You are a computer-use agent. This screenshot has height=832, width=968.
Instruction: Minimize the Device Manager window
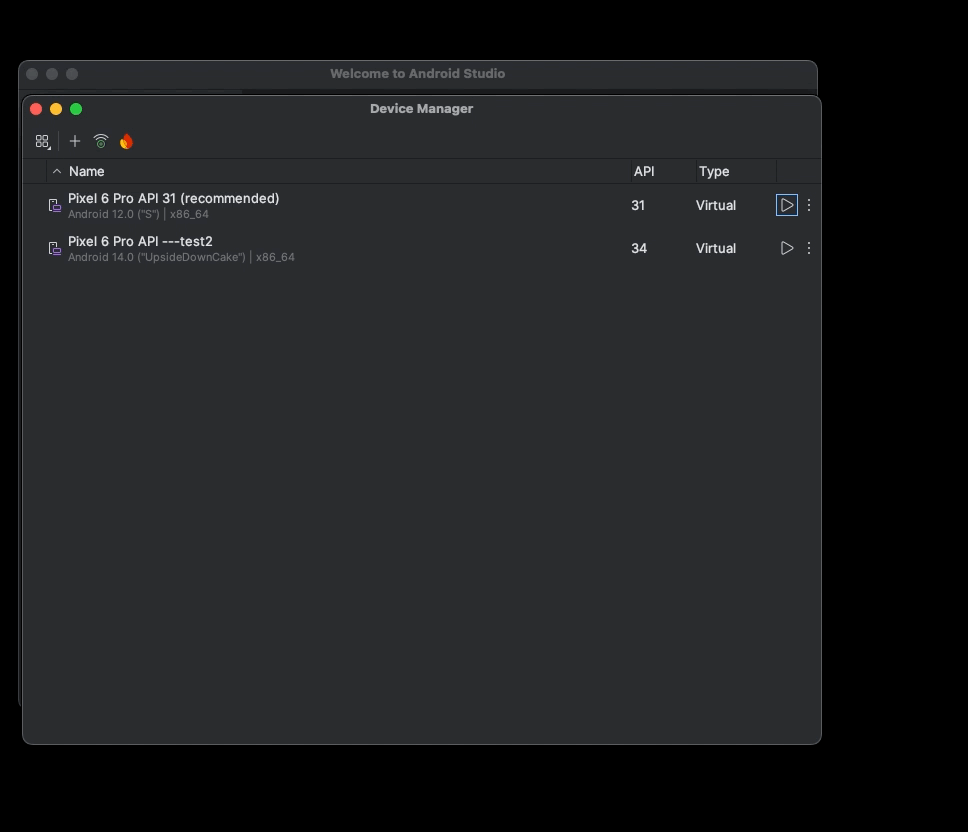[x=56, y=109]
